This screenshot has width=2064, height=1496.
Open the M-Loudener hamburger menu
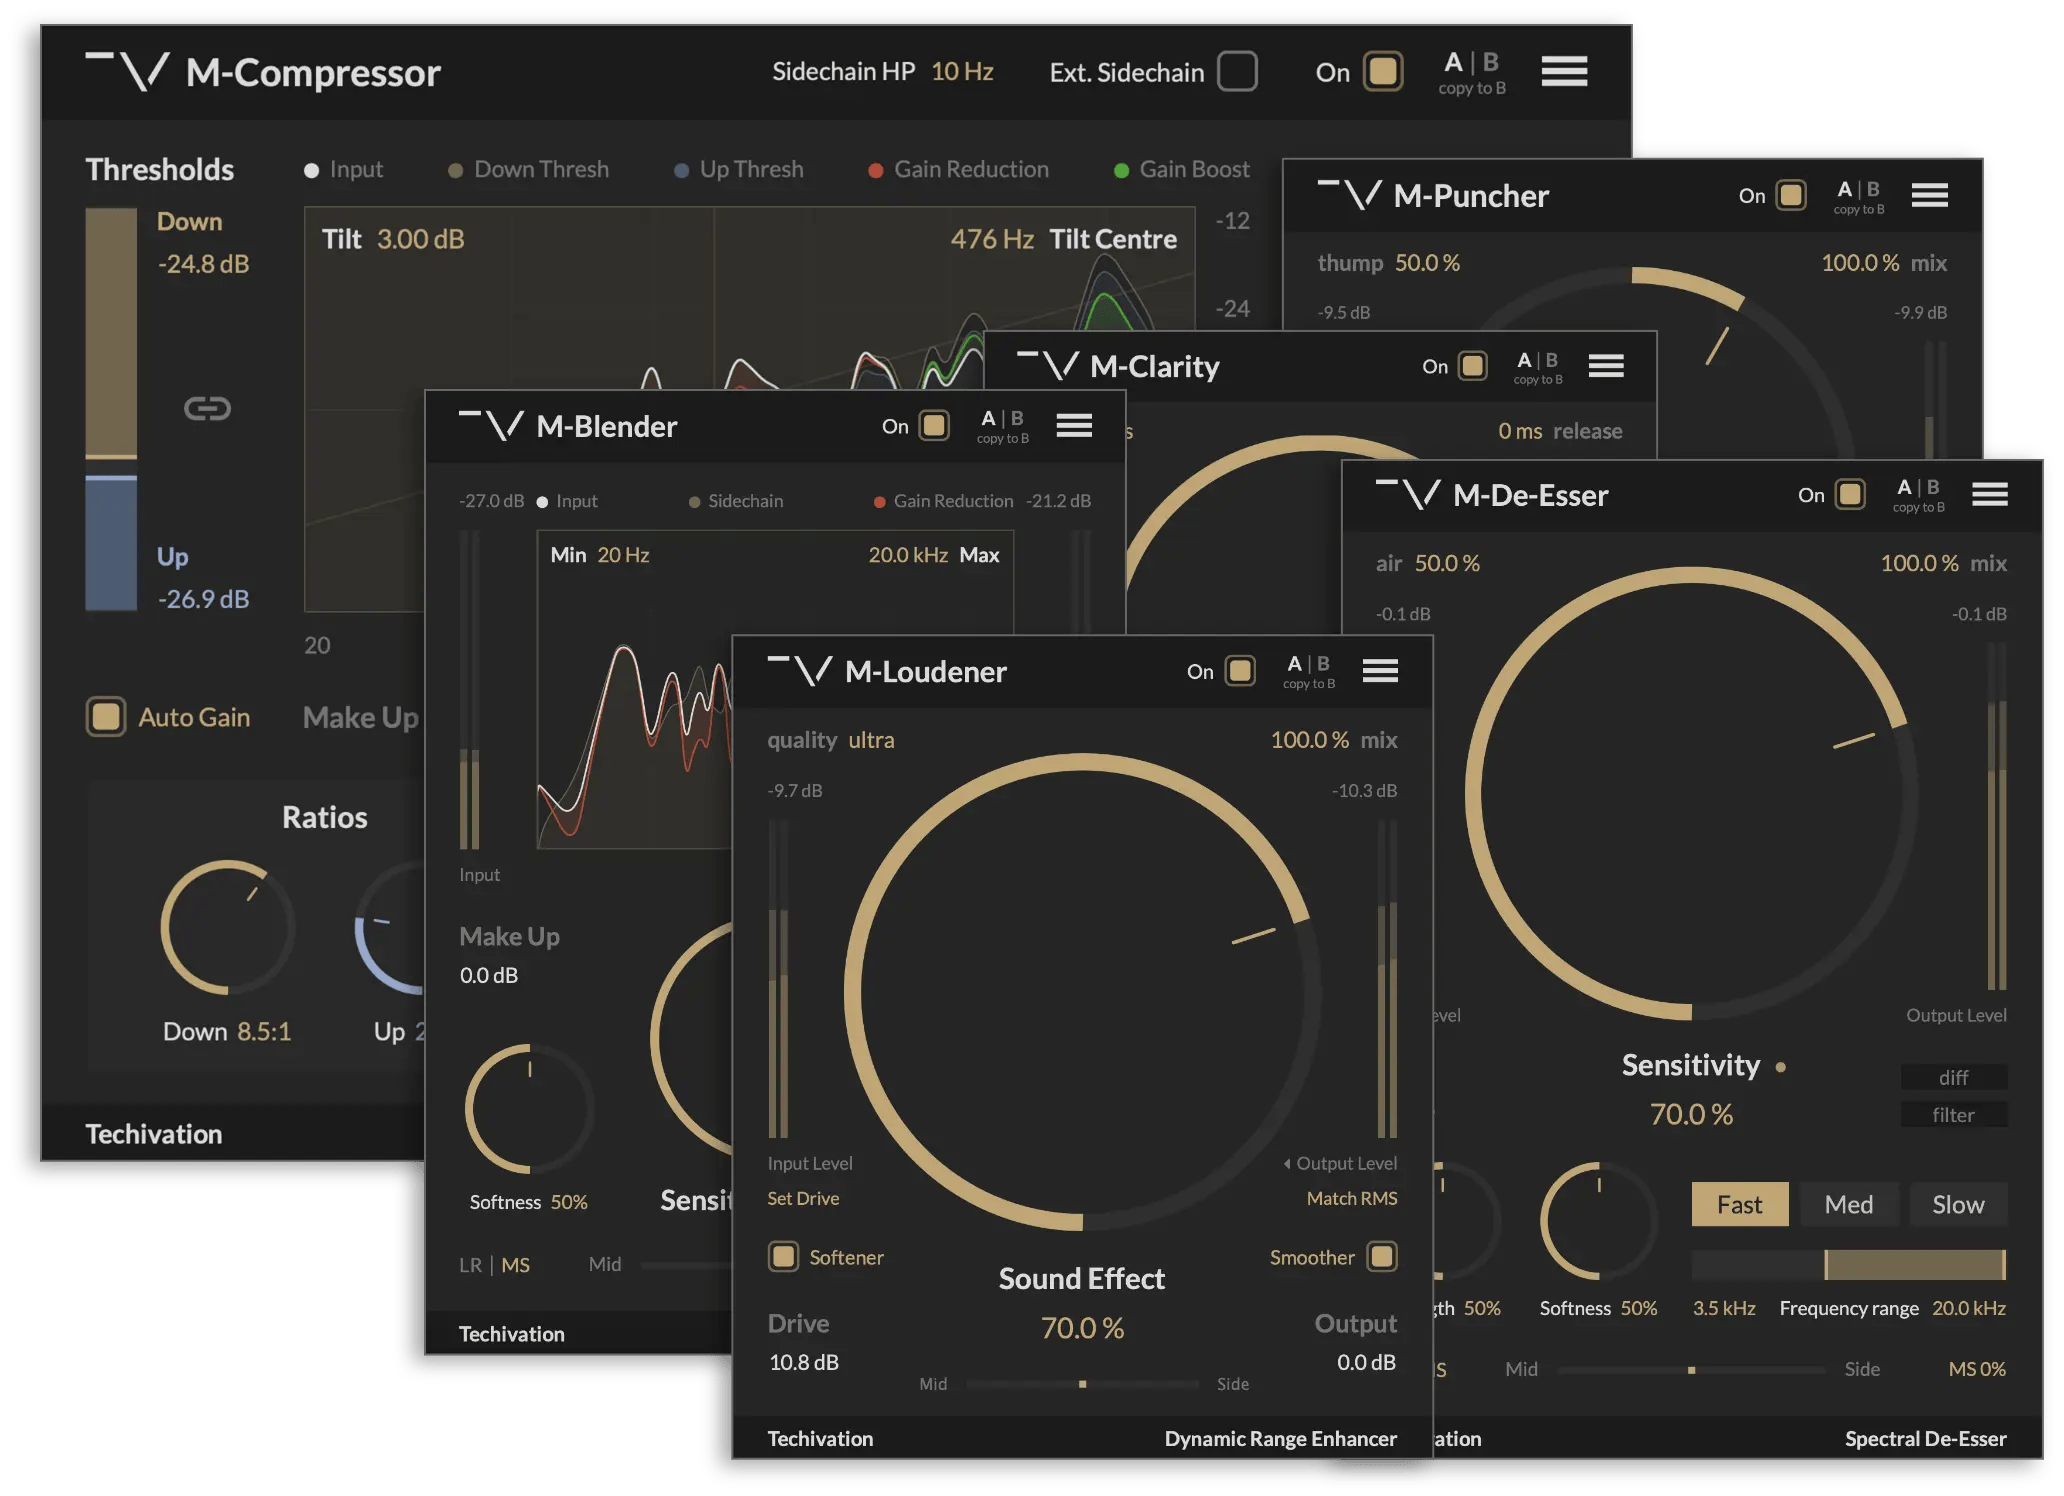point(1380,671)
